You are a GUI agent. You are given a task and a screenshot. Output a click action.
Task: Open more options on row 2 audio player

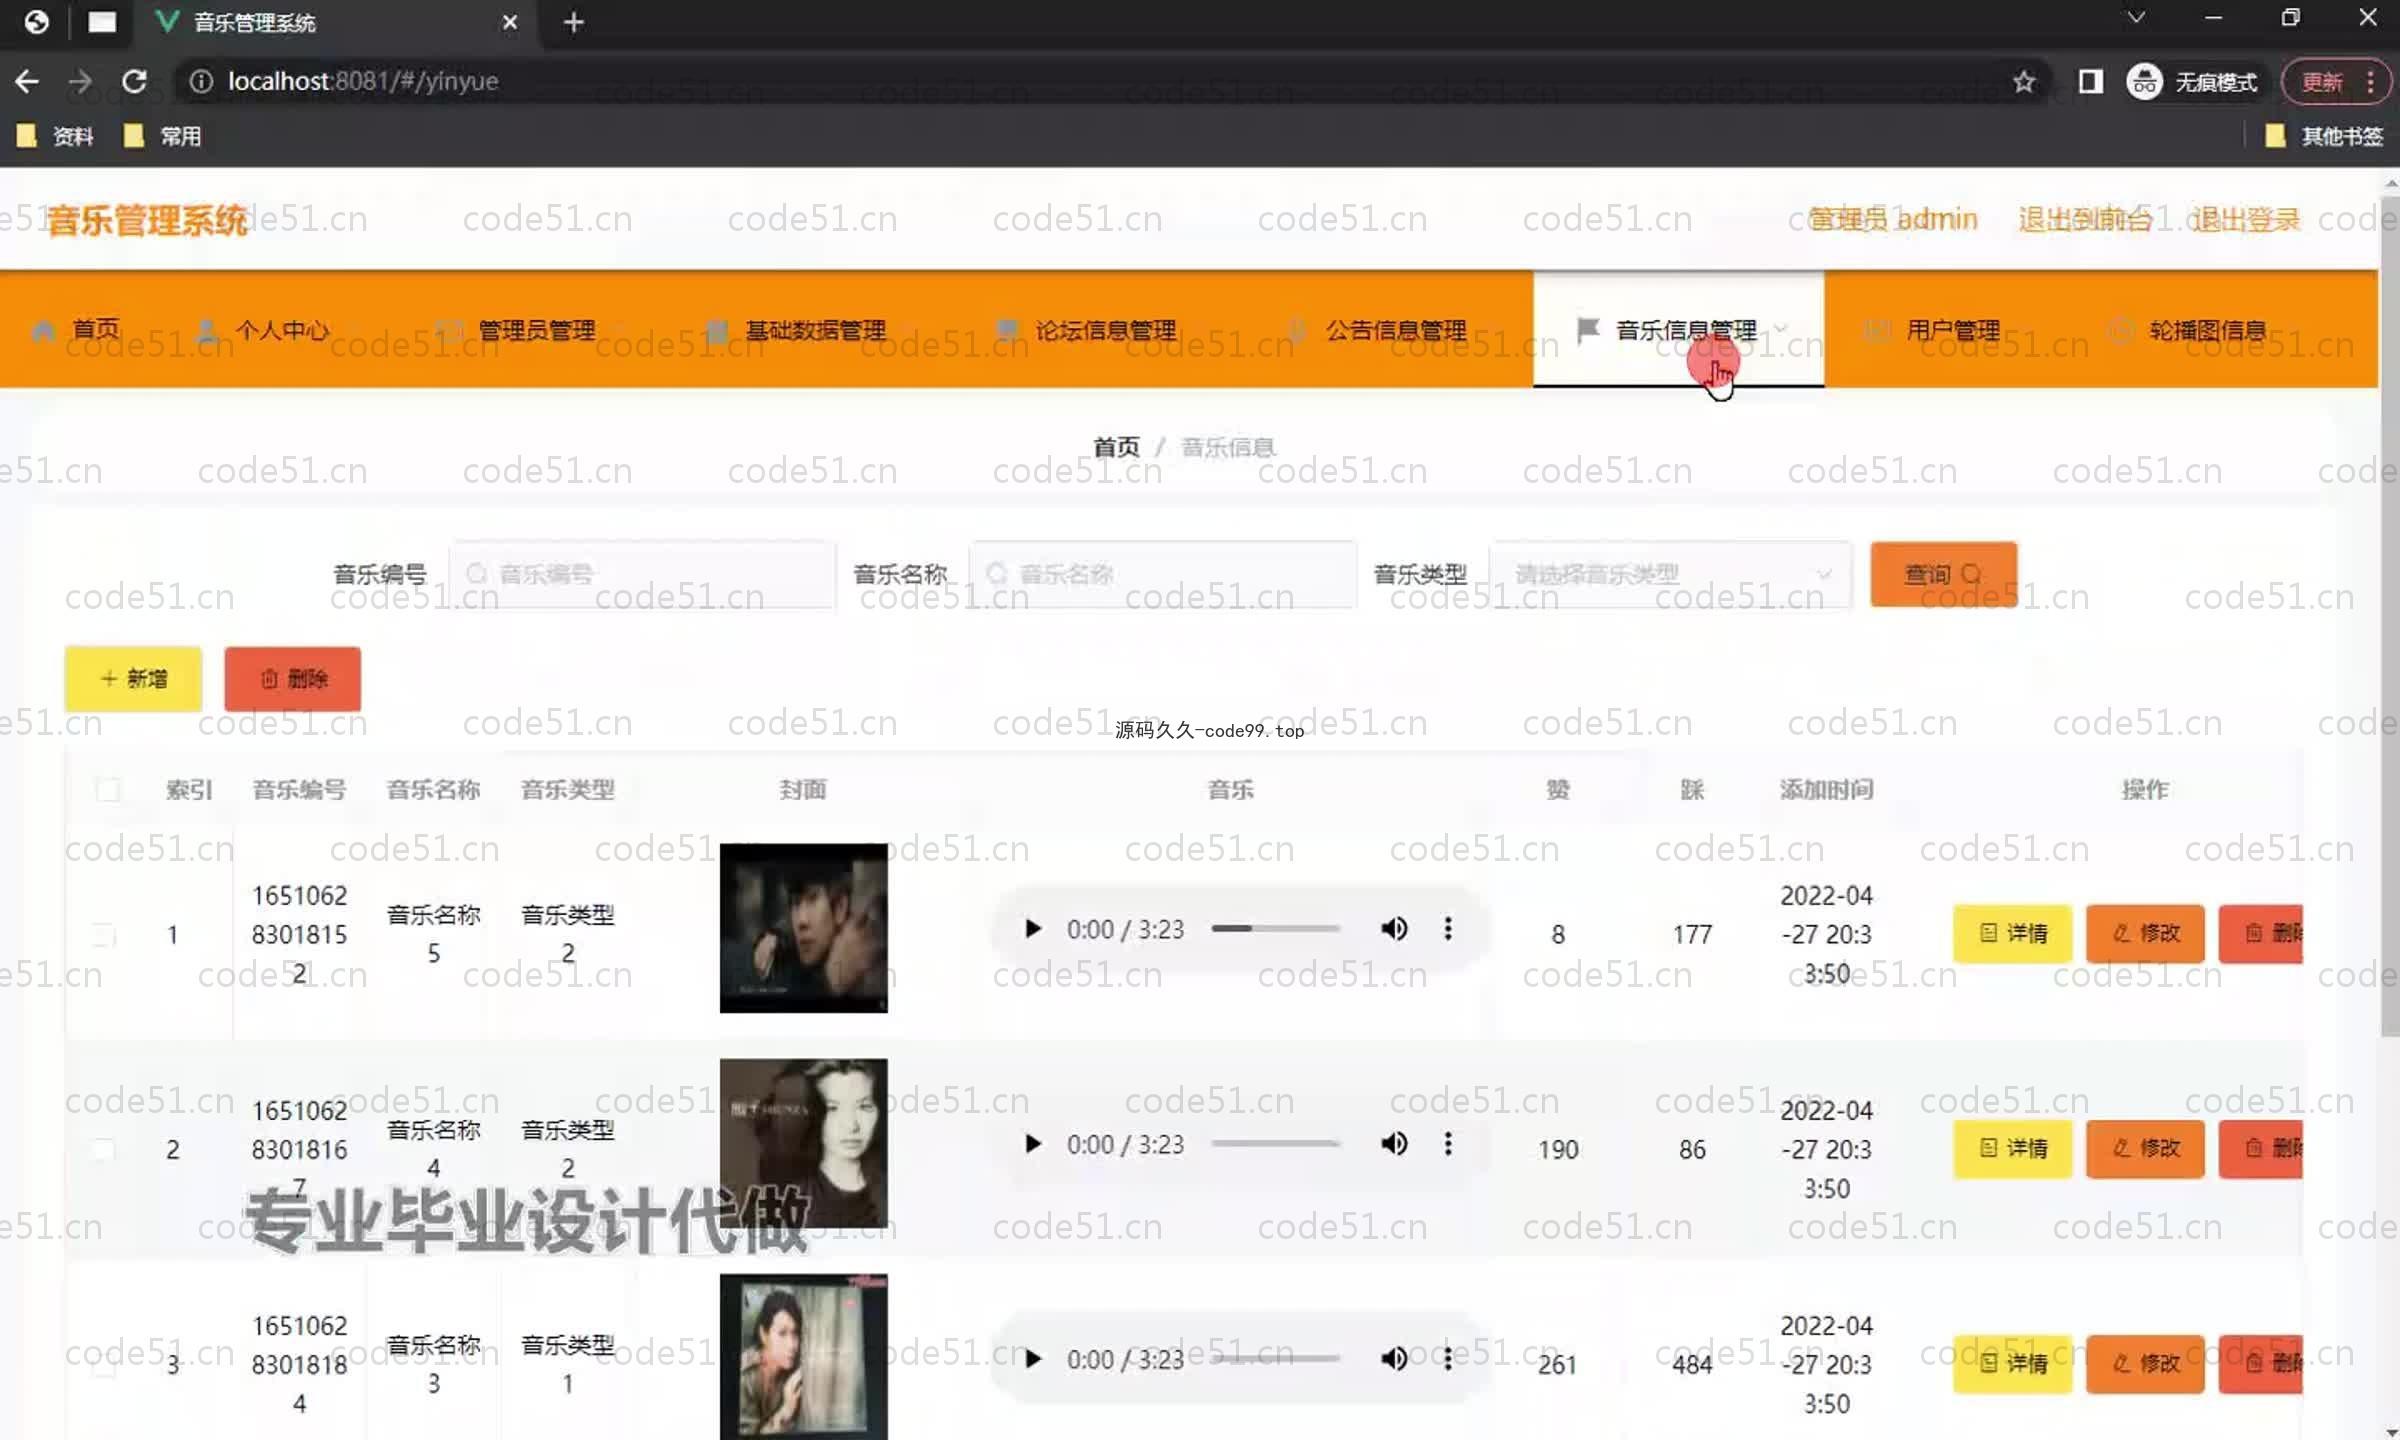pyautogui.click(x=1448, y=1143)
